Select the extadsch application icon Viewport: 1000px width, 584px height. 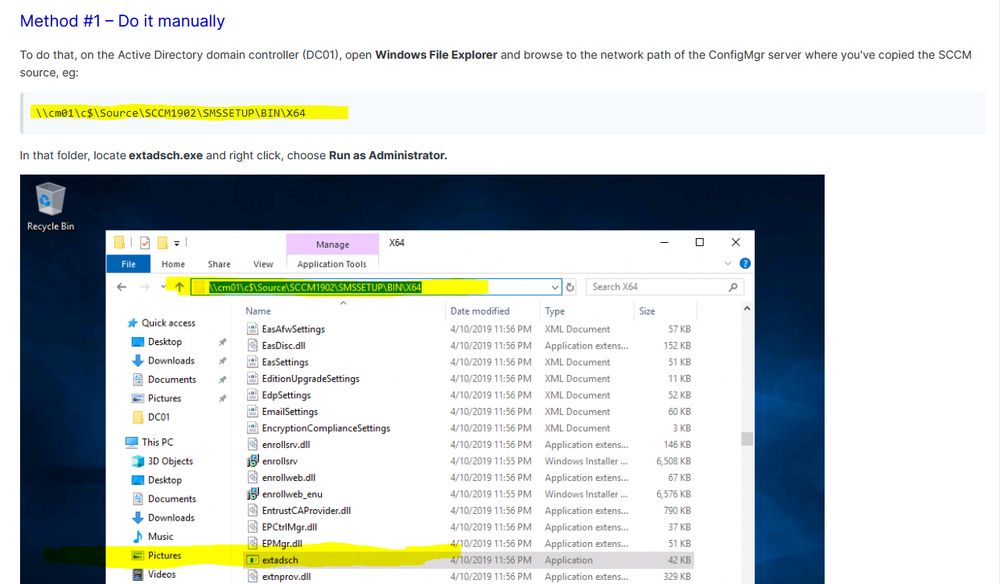(x=253, y=560)
